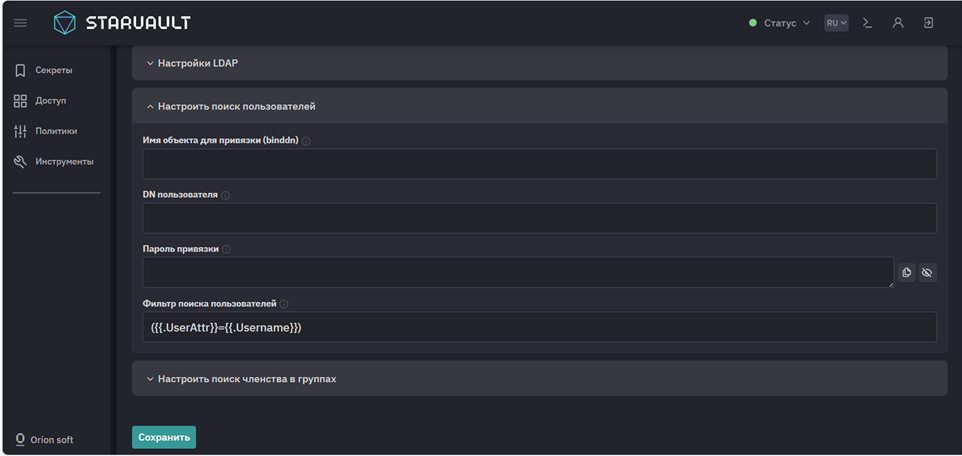Focus the DN пользователя input field
Viewport: 962px width, 456px height.
539,219
